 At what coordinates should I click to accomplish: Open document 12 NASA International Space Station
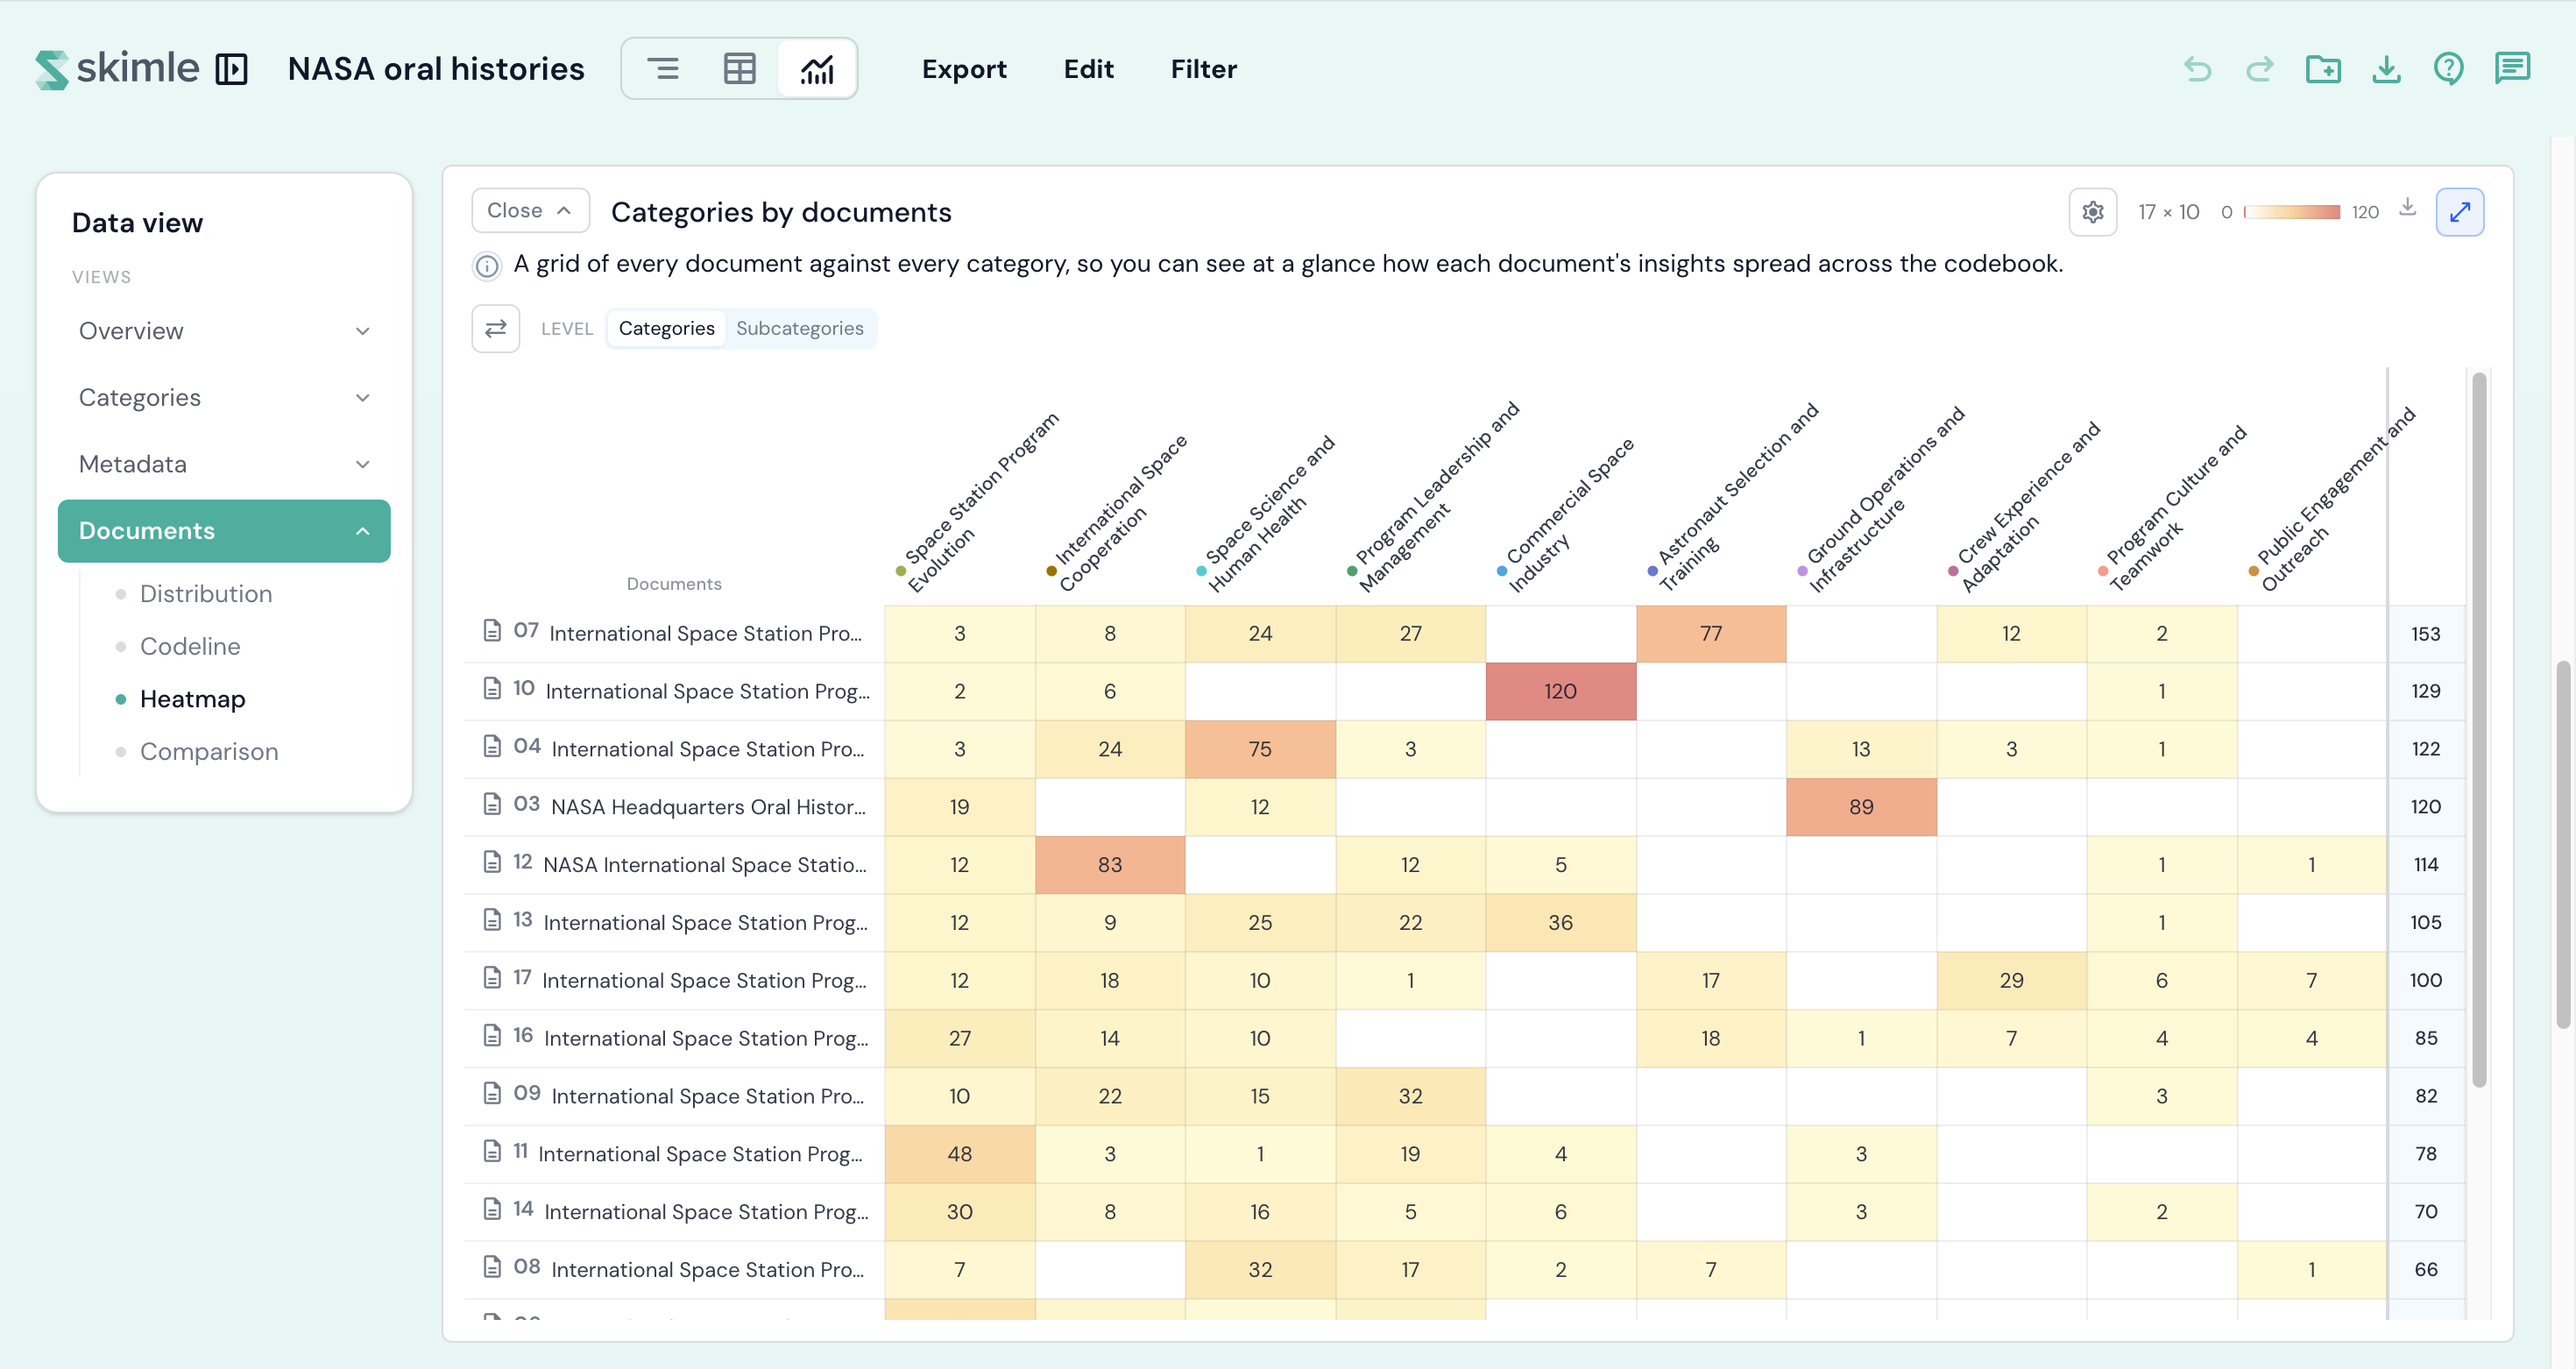675,865
